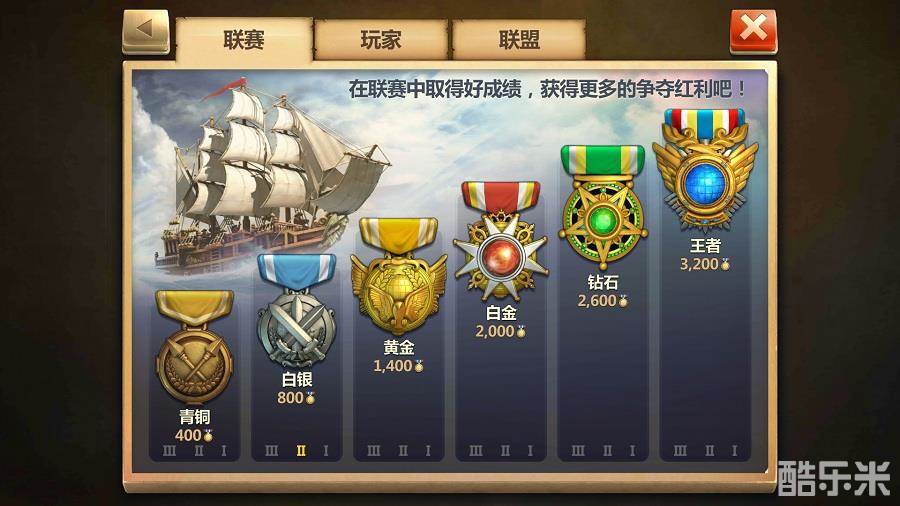This screenshot has width=900, height=506.
Task: Open the 联盟 tab
Action: point(519,40)
